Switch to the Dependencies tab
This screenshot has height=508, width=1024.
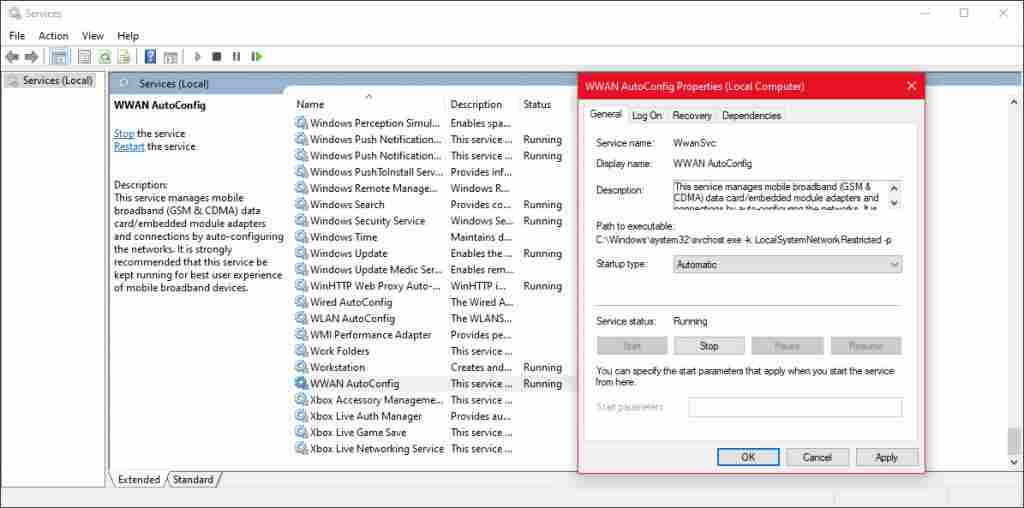tap(752, 116)
